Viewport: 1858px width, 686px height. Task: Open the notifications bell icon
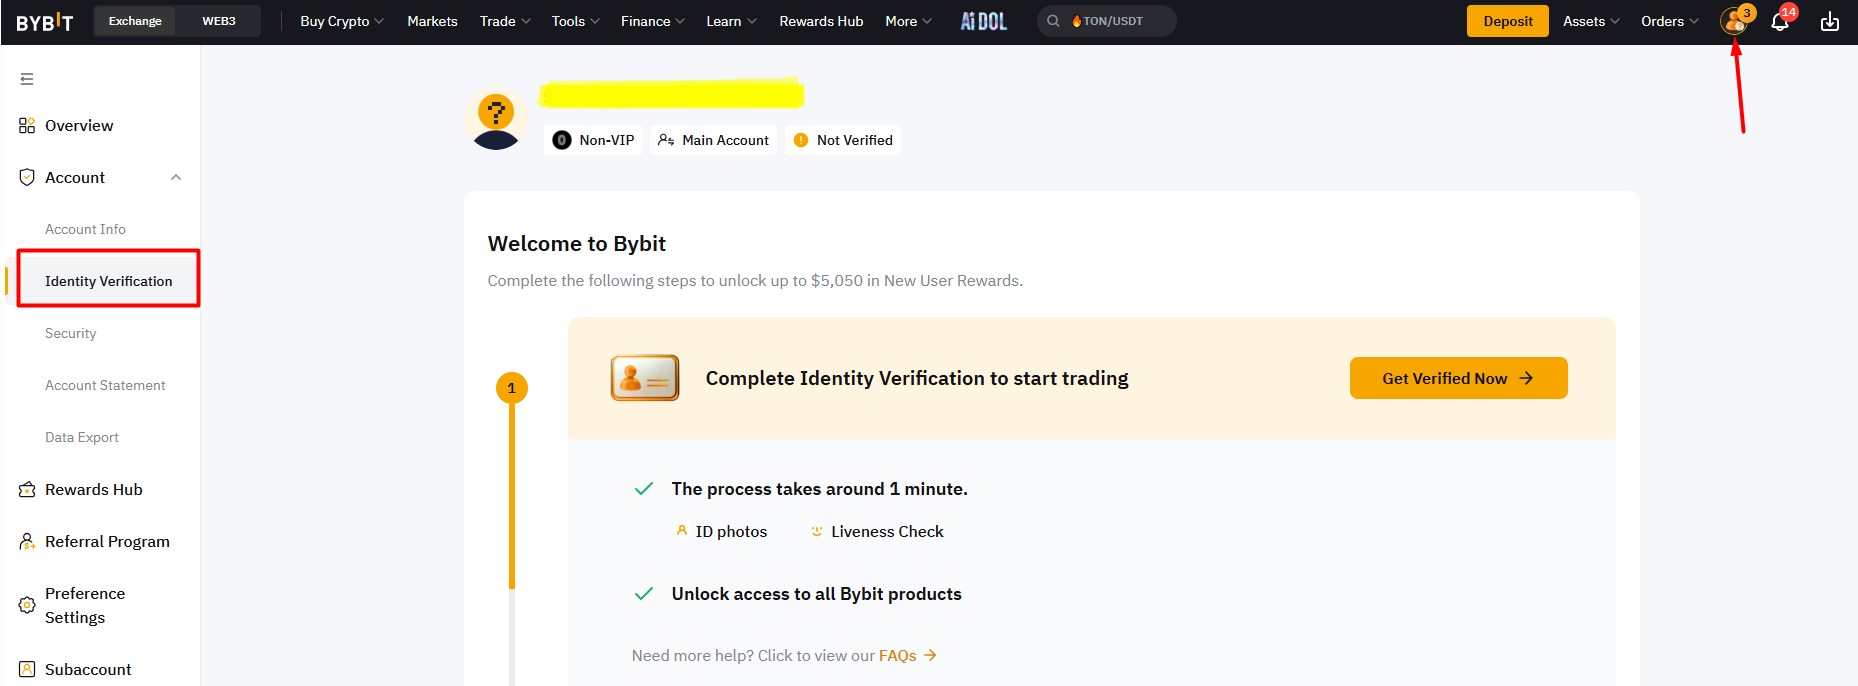(x=1779, y=22)
